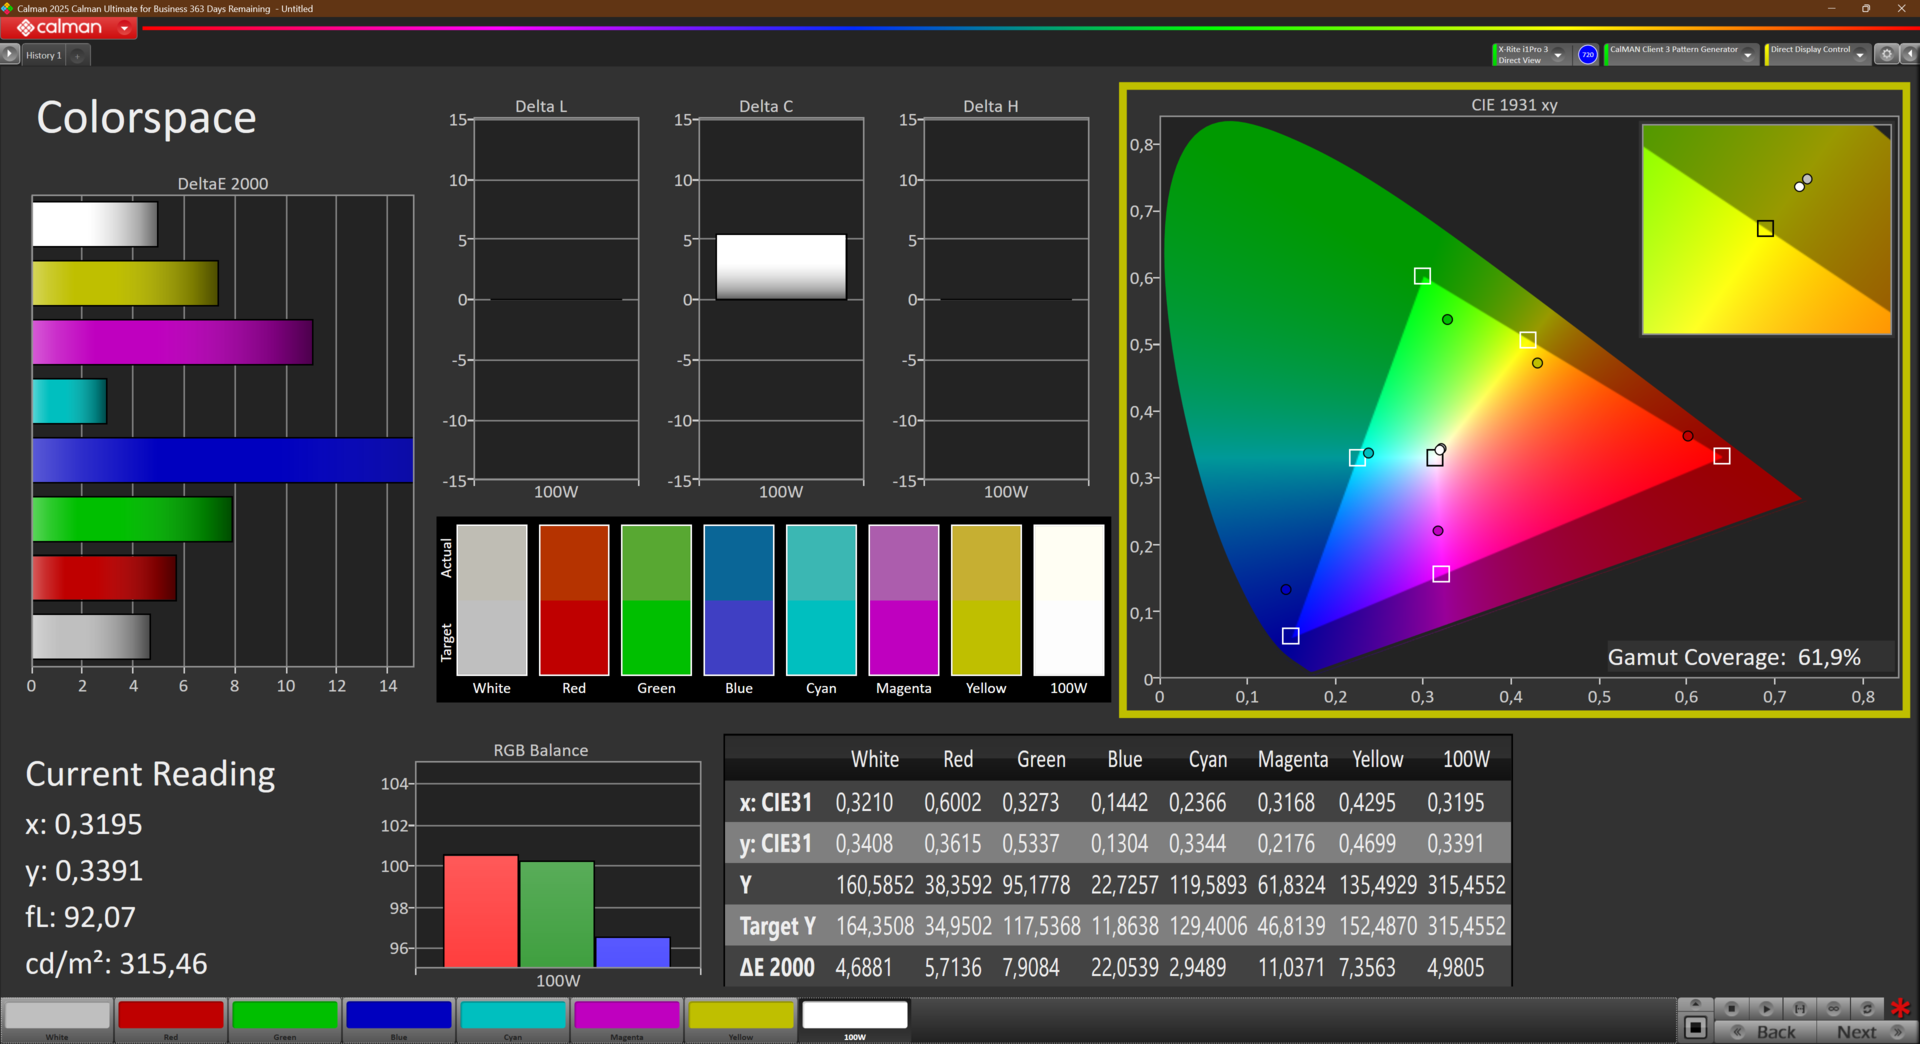
Task: Open settings gear in the top toolbar
Action: pos(1886,55)
